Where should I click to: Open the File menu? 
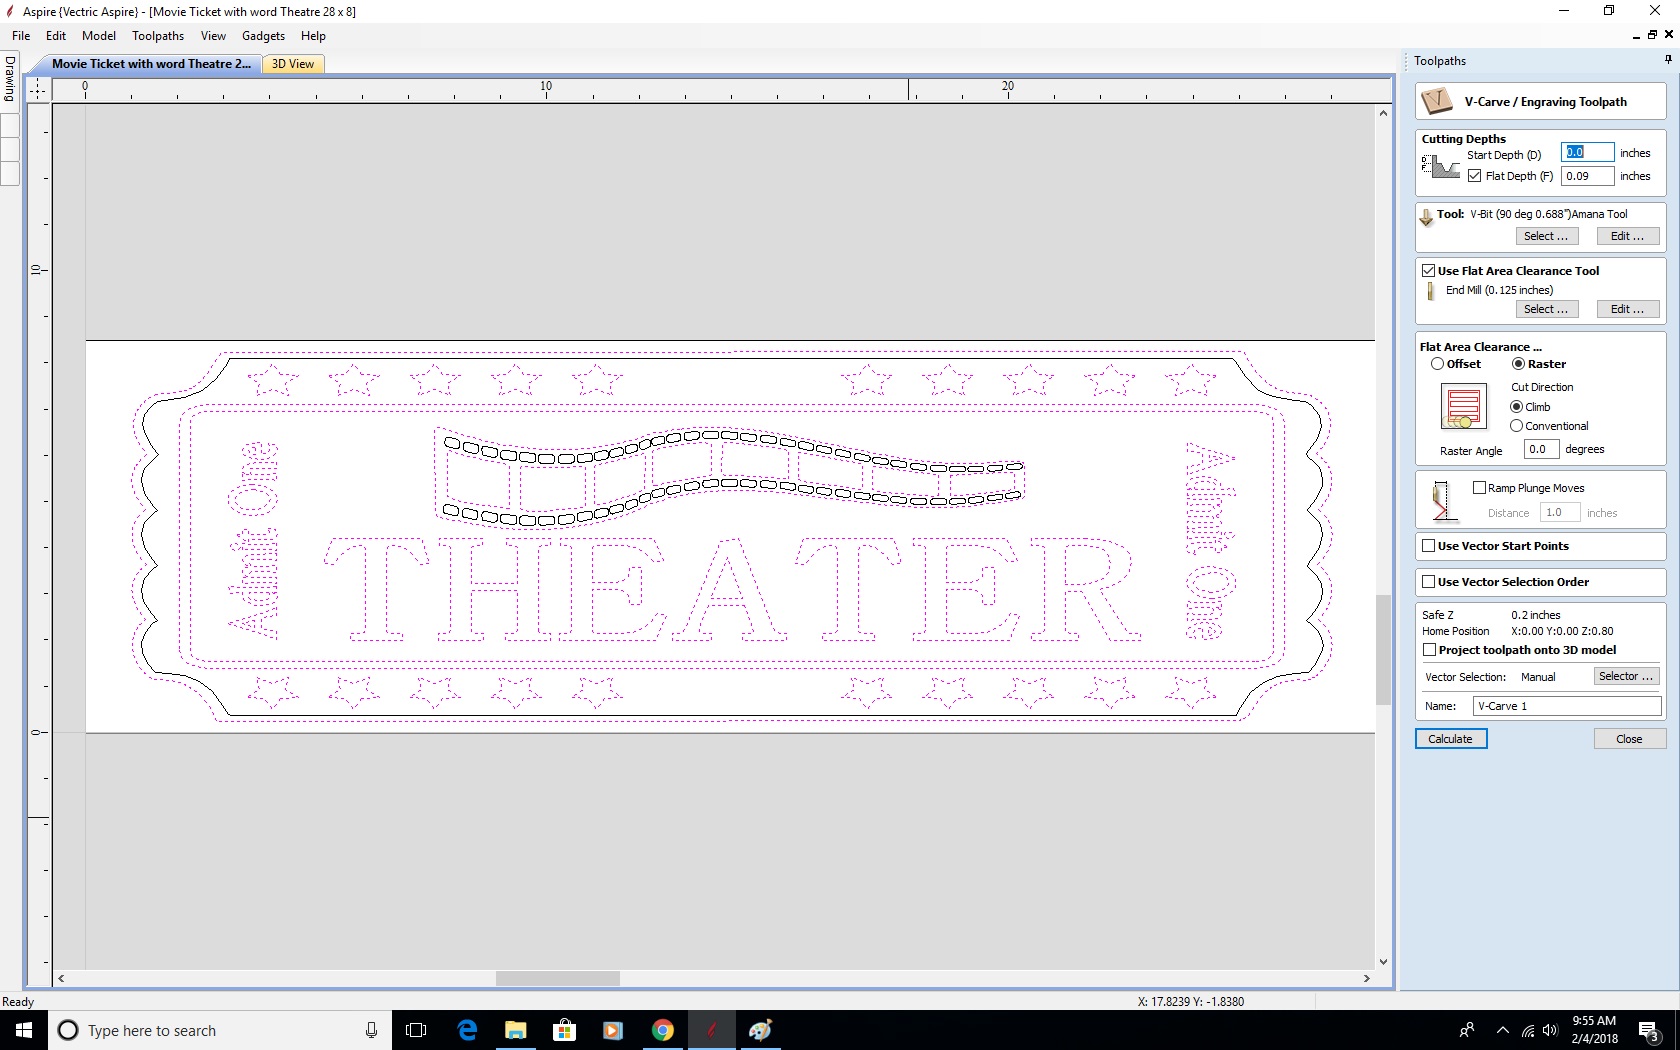tap(21, 36)
